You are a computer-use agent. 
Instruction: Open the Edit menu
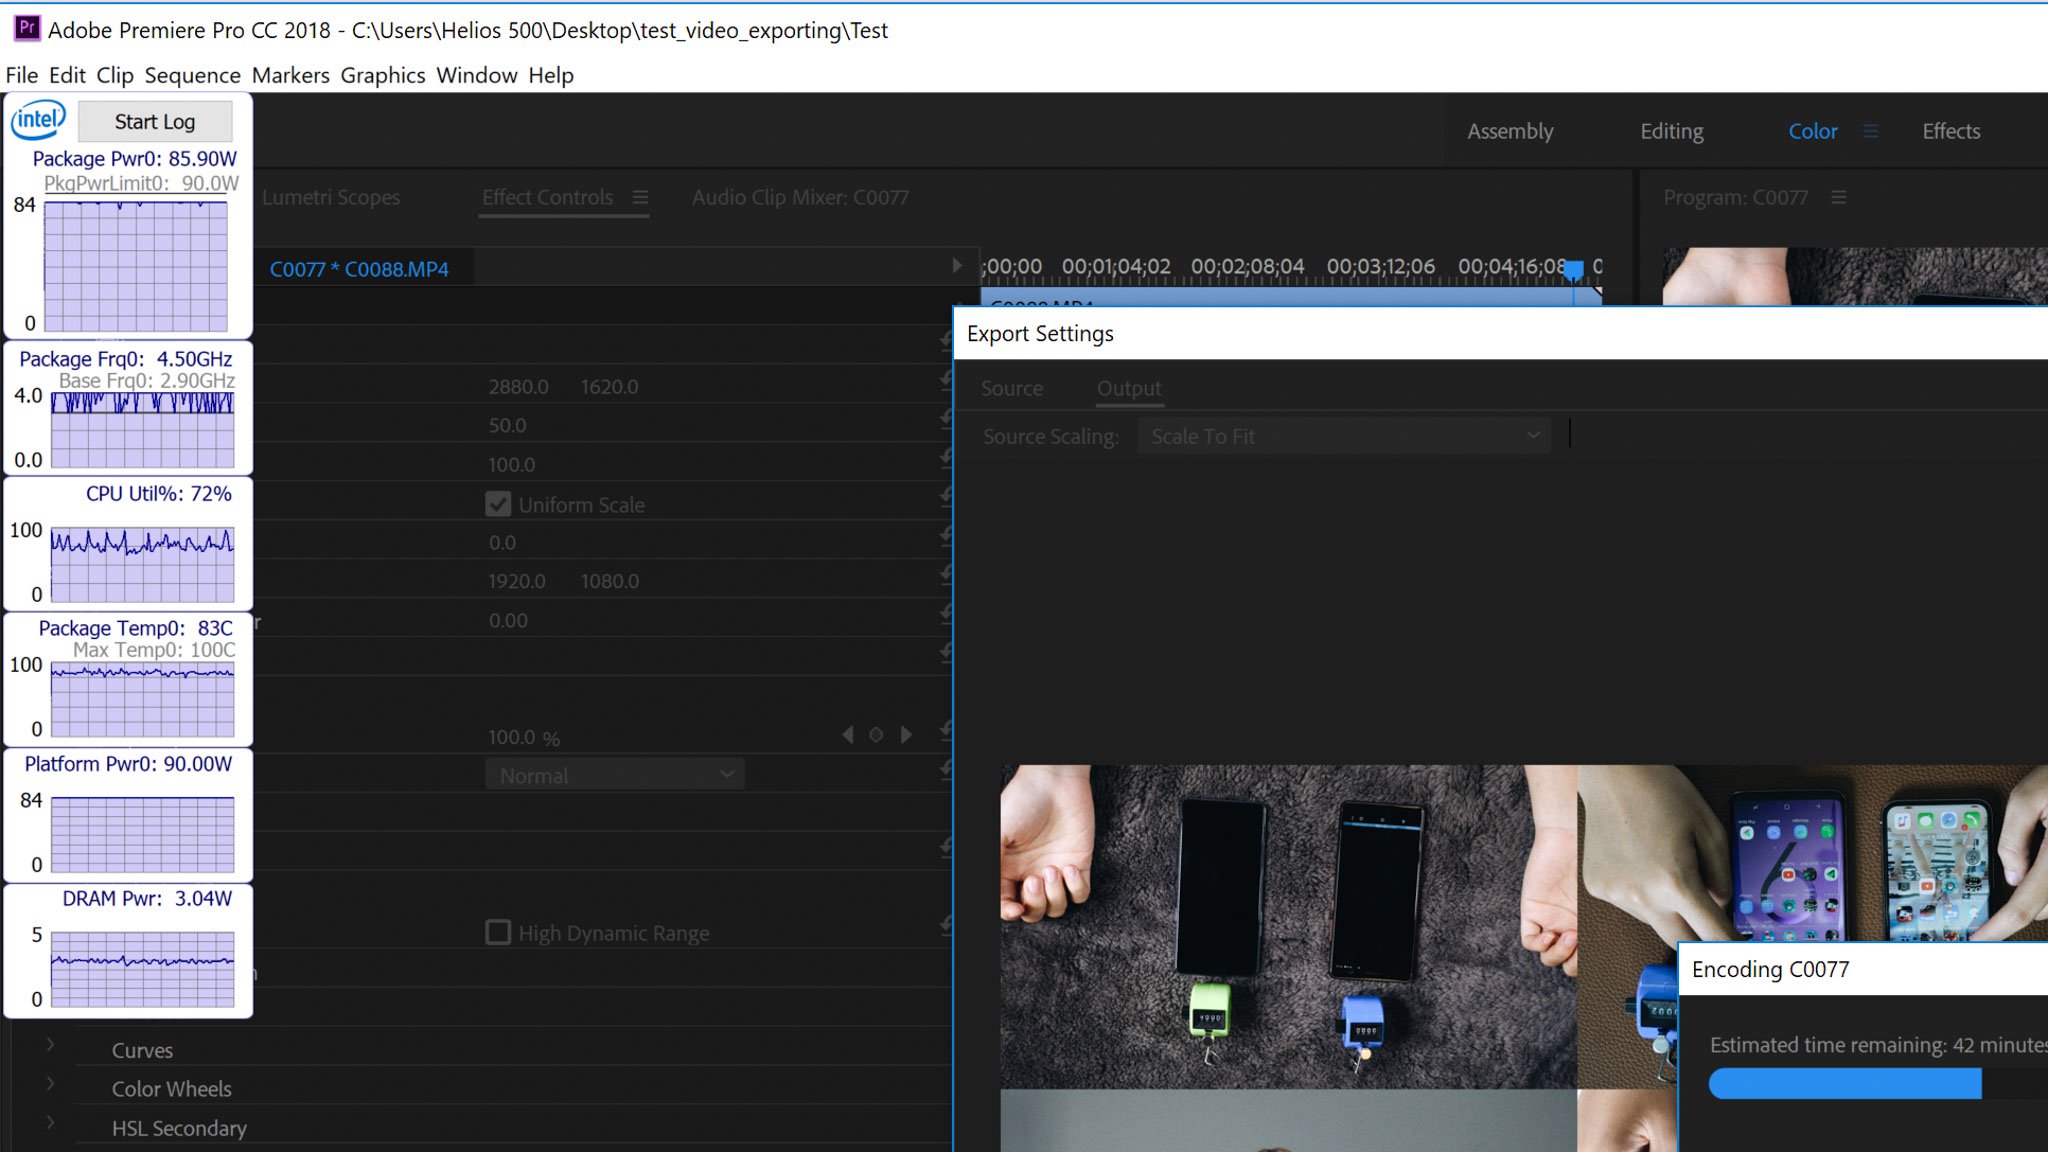pos(67,75)
